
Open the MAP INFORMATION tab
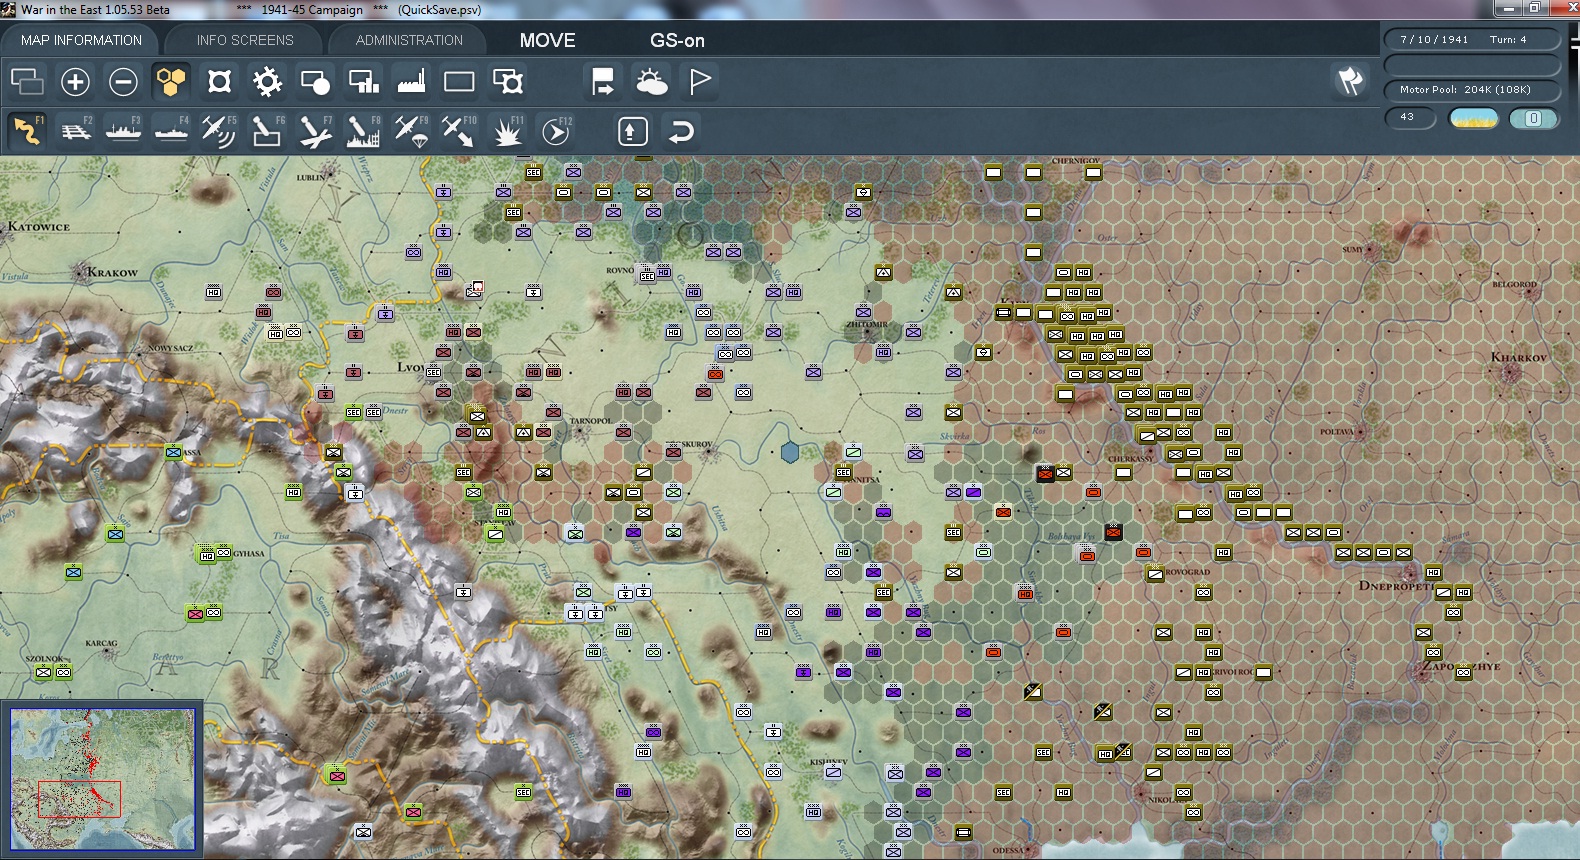click(x=81, y=40)
